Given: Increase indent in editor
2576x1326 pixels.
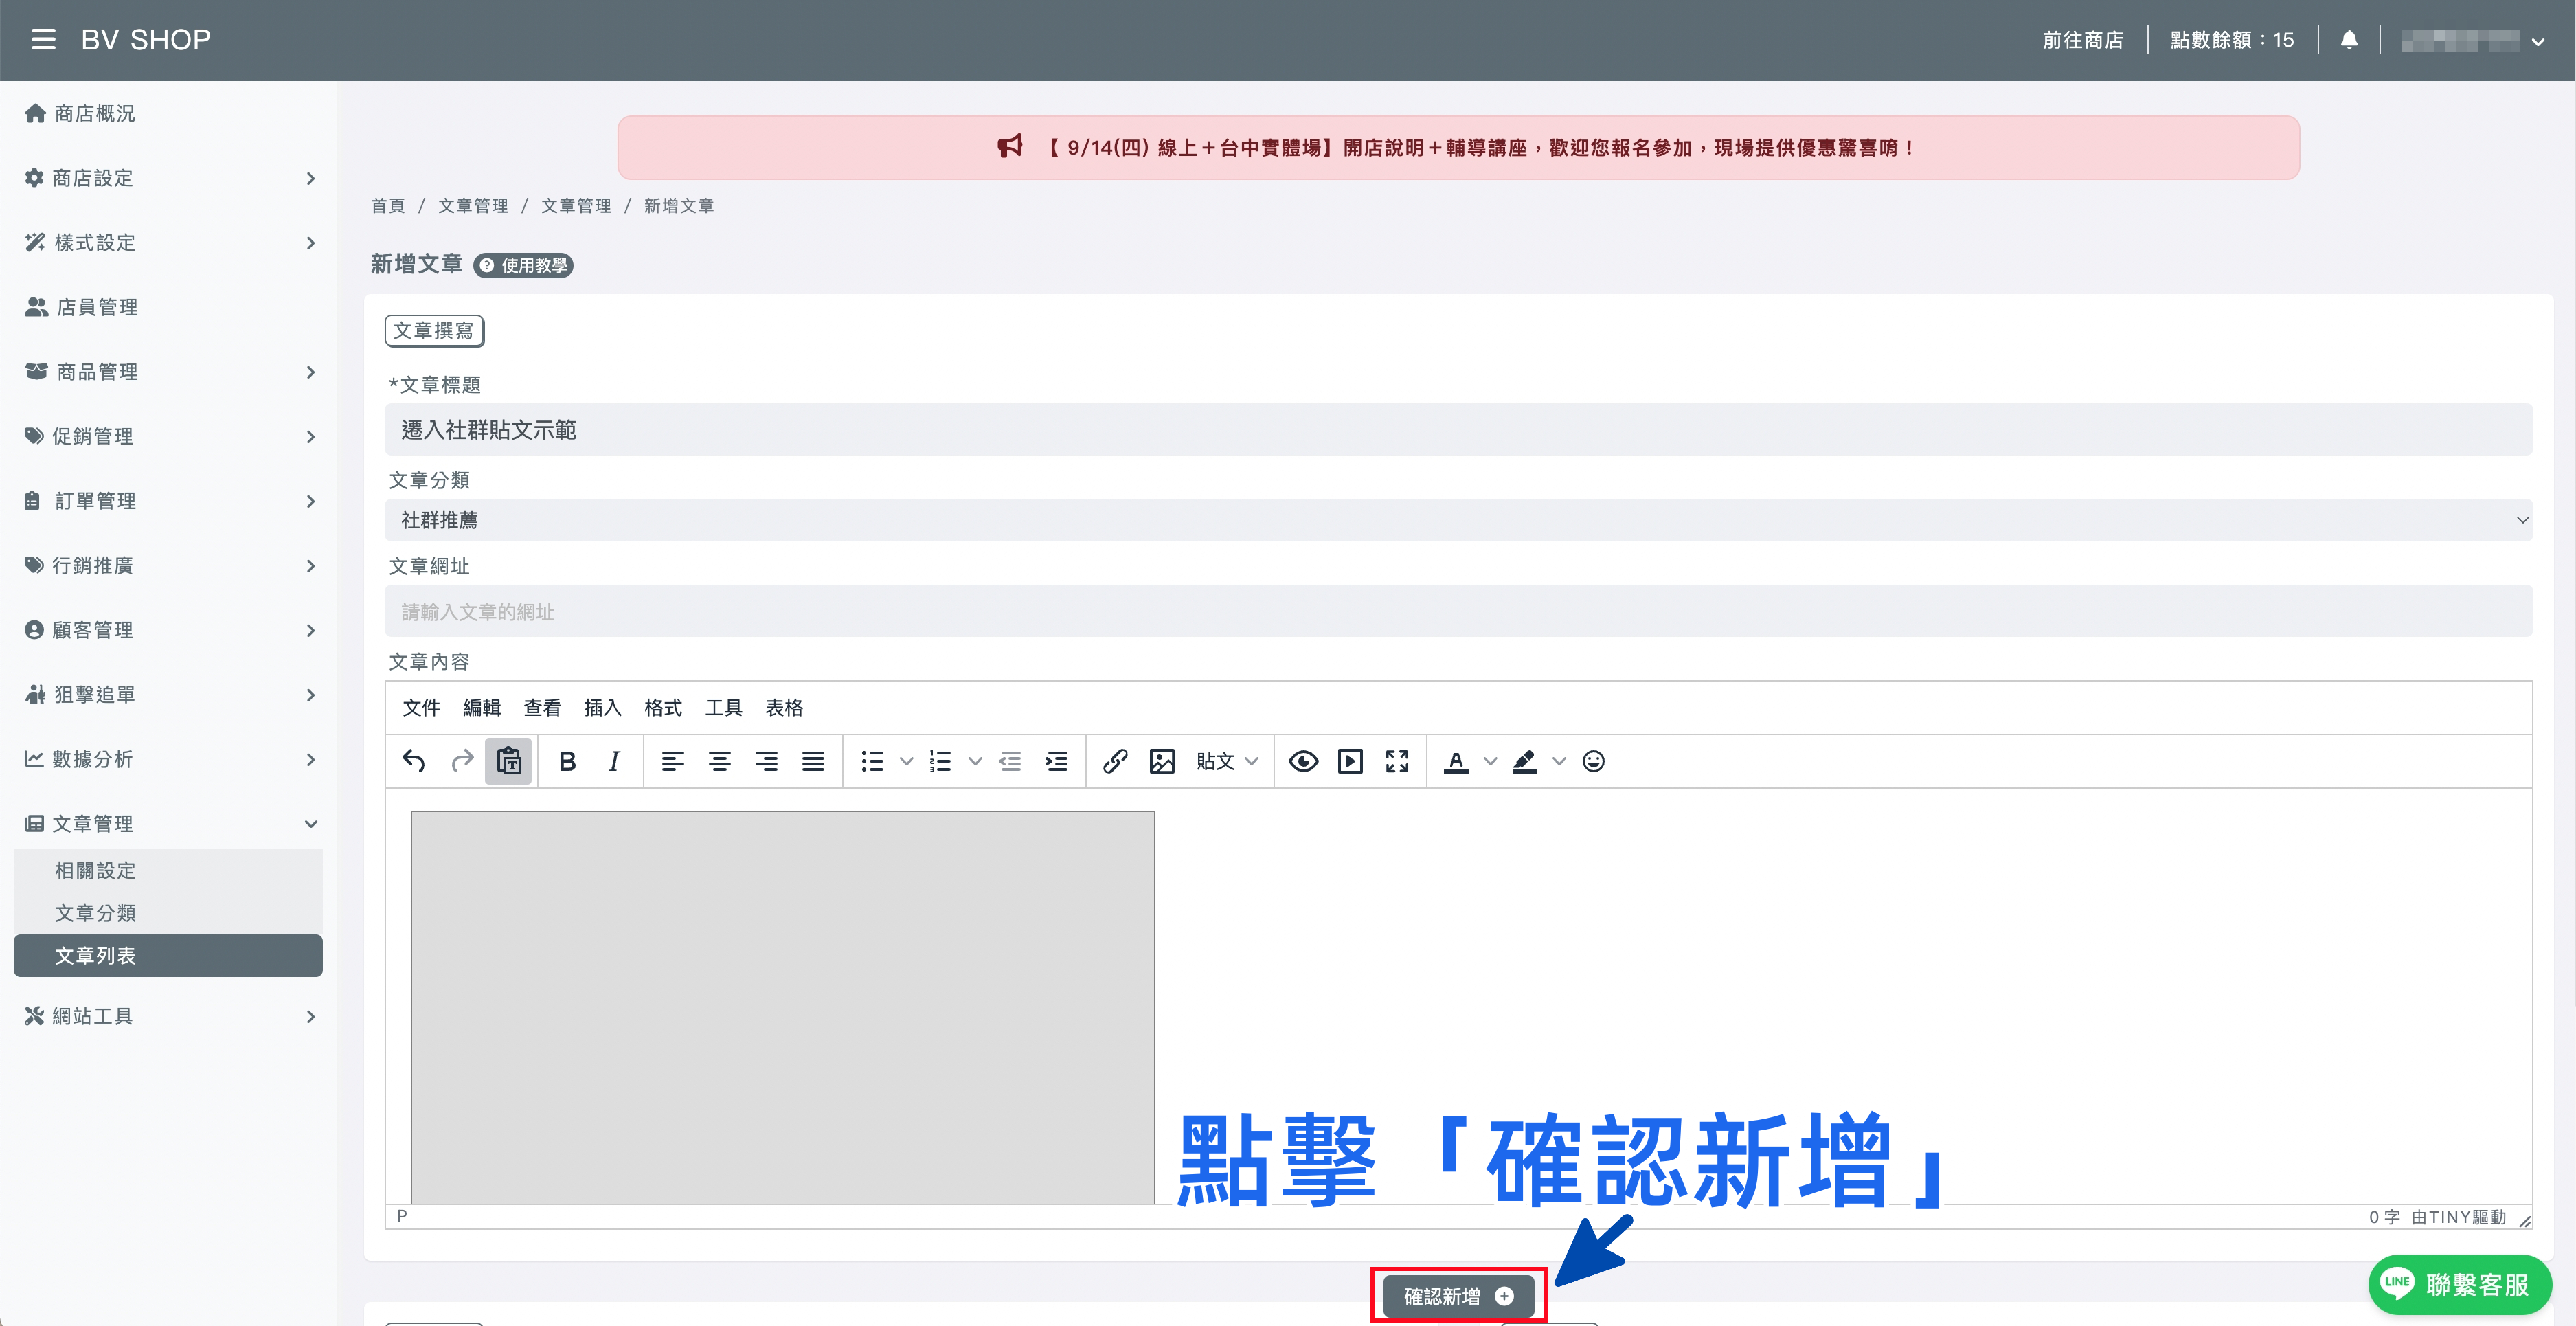Looking at the screenshot, I should [x=1056, y=761].
